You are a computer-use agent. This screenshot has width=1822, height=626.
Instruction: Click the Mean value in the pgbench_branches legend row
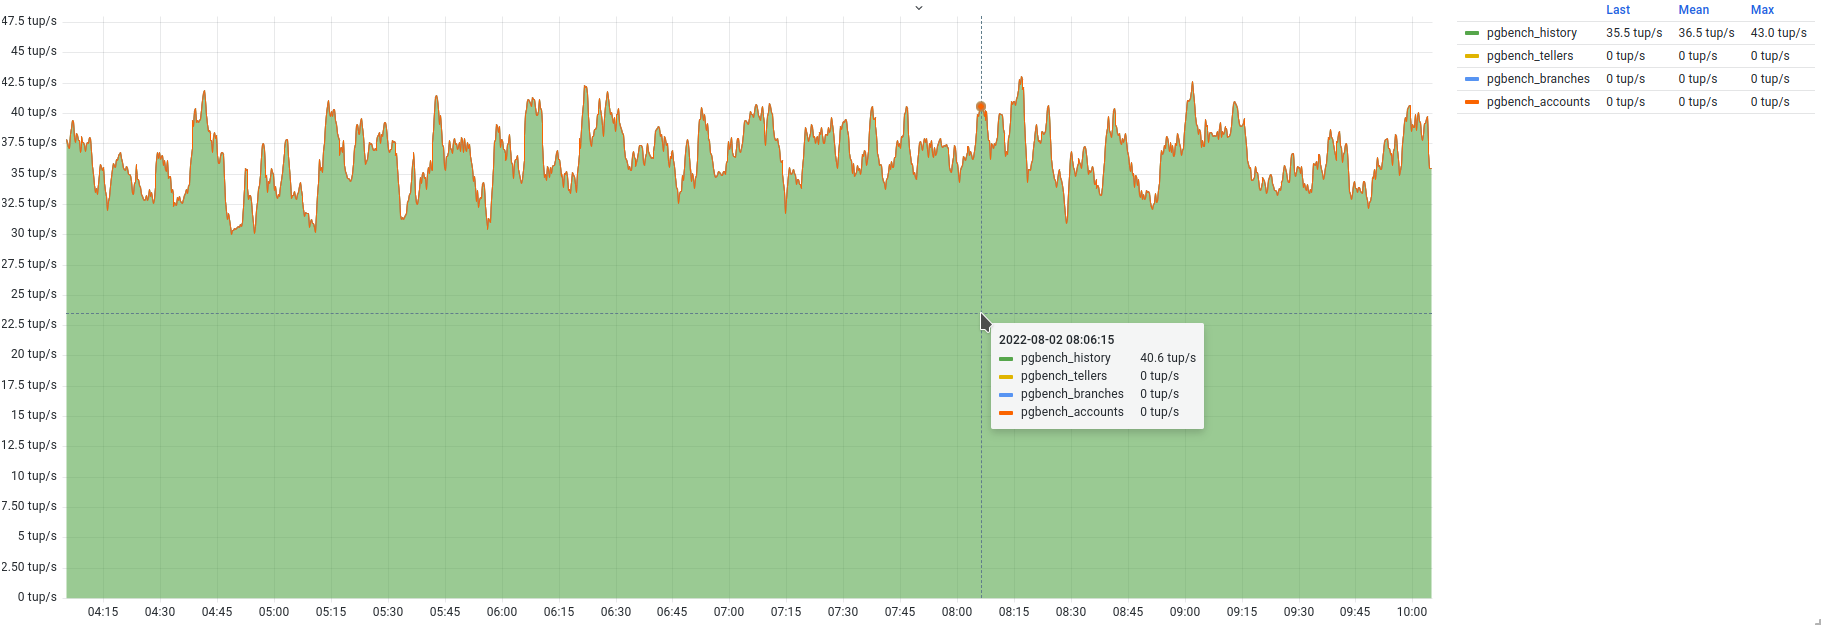tap(1697, 79)
